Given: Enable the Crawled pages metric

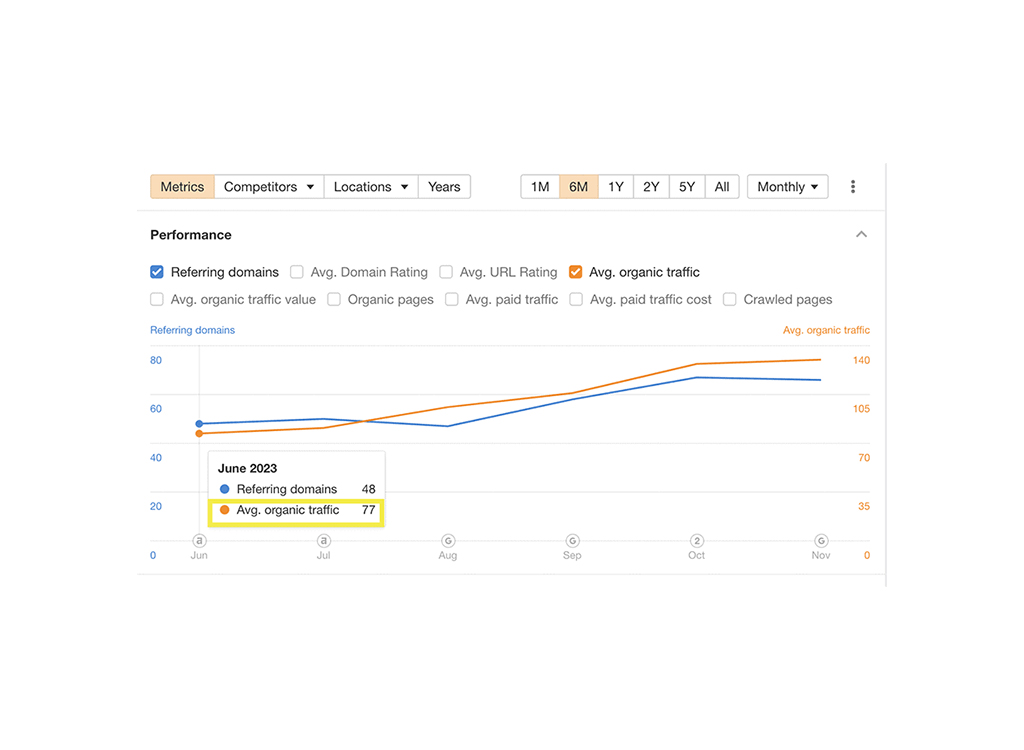Looking at the screenshot, I should coord(729,299).
